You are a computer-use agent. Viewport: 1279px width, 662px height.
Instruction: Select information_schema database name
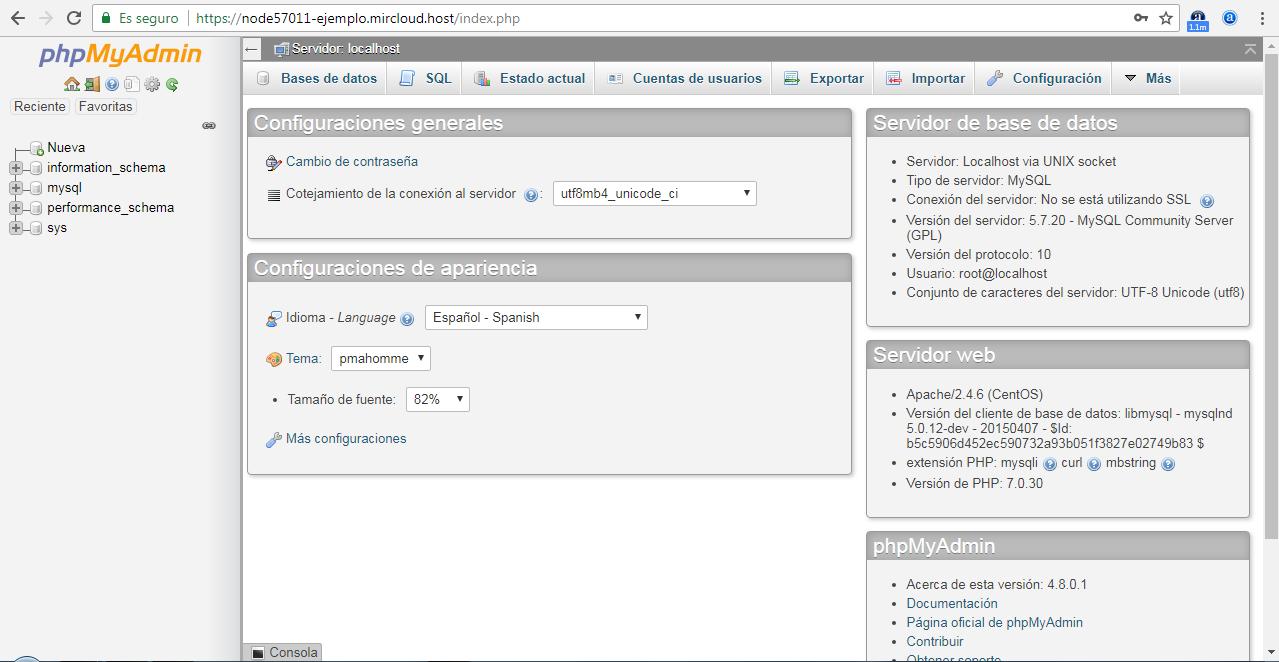point(106,168)
